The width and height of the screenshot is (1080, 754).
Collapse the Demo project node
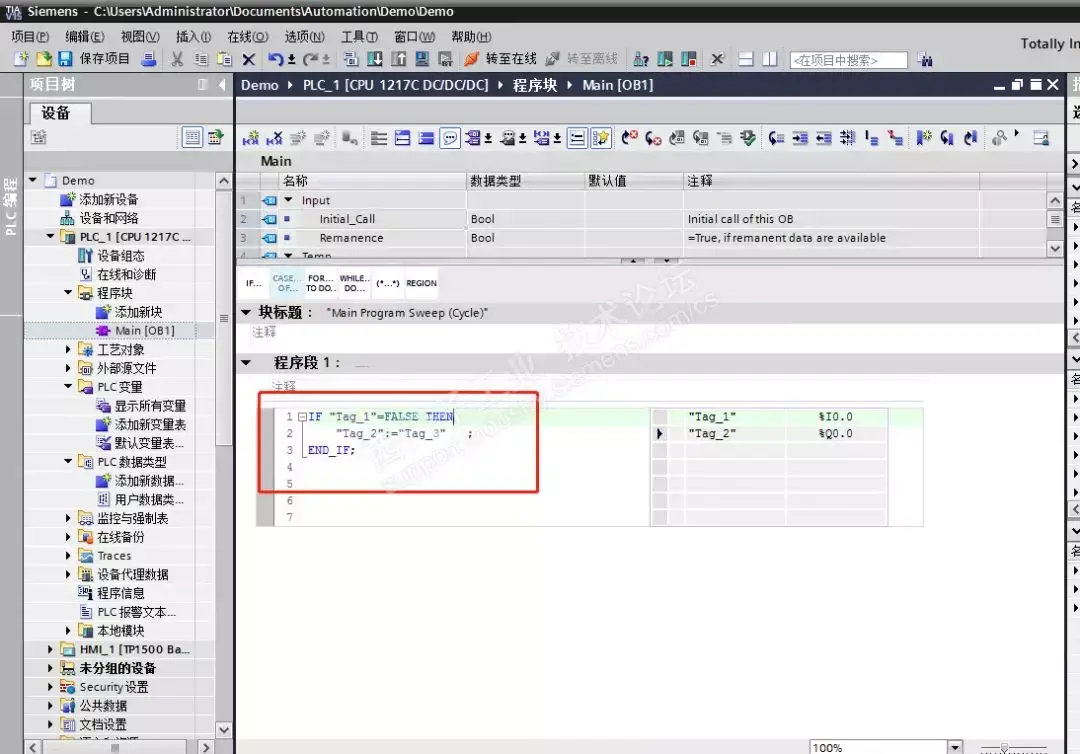pyautogui.click(x=32, y=180)
